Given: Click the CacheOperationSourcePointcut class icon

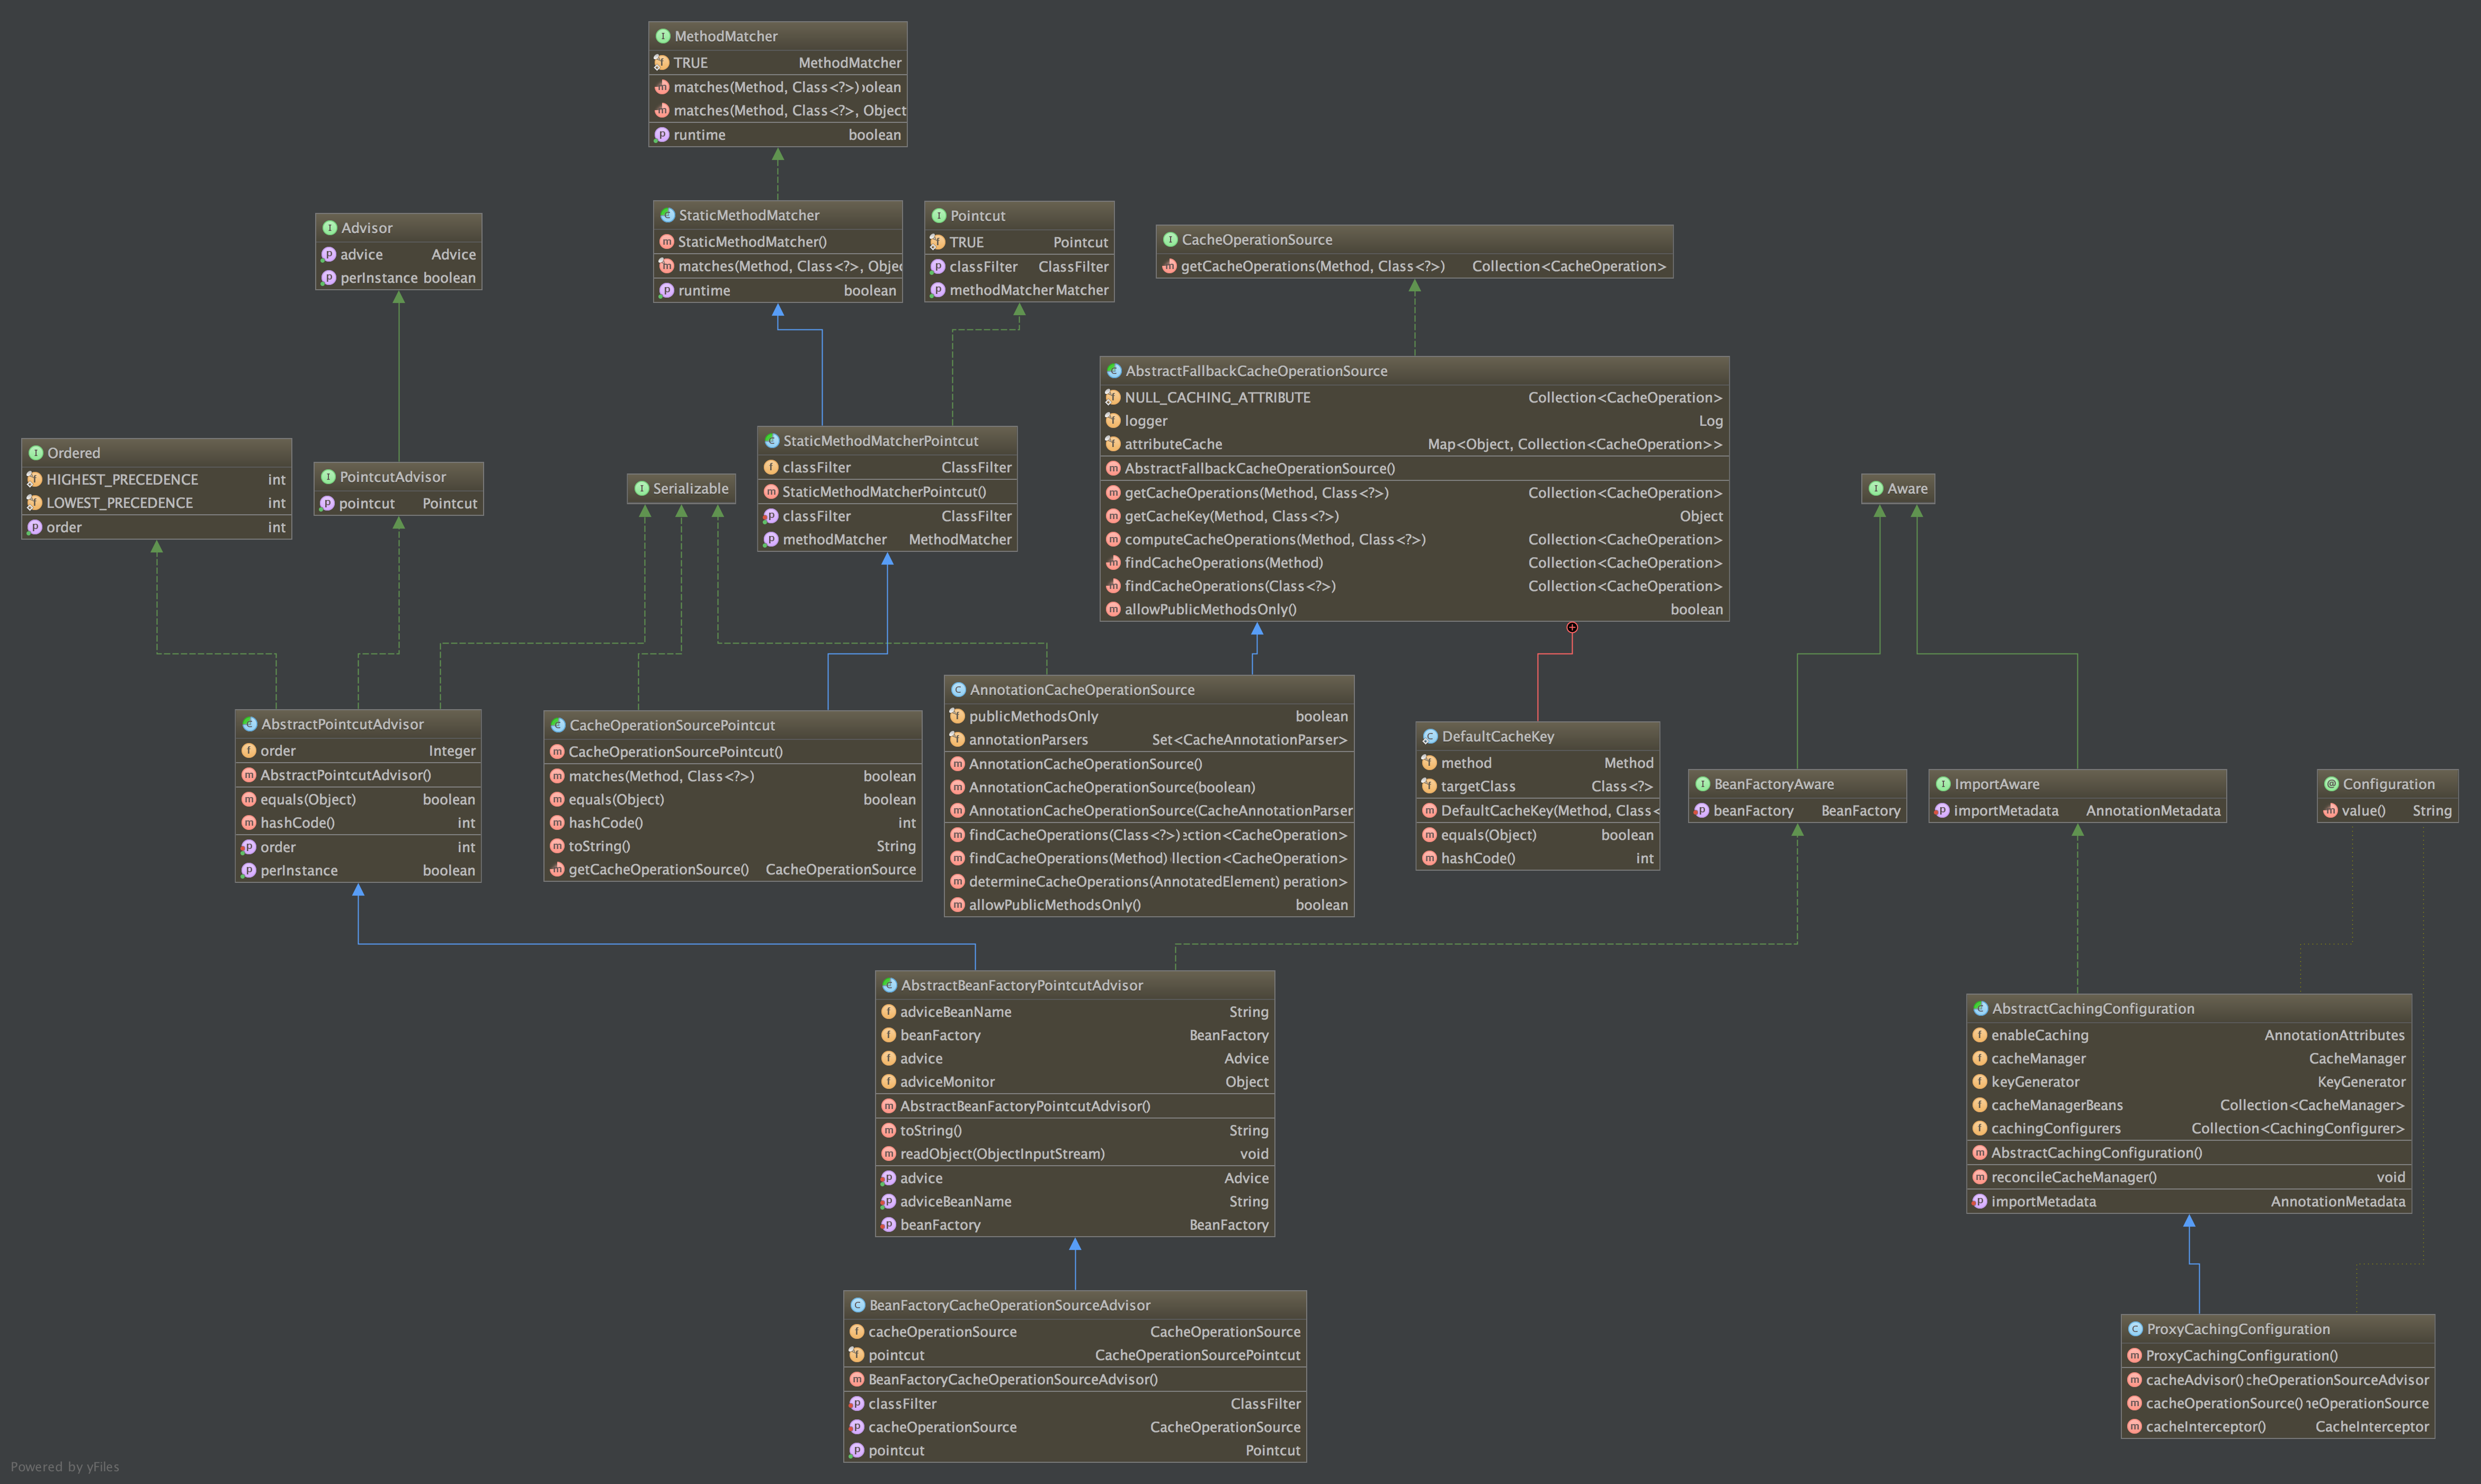Looking at the screenshot, I should pyautogui.click(x=557, y=725).
